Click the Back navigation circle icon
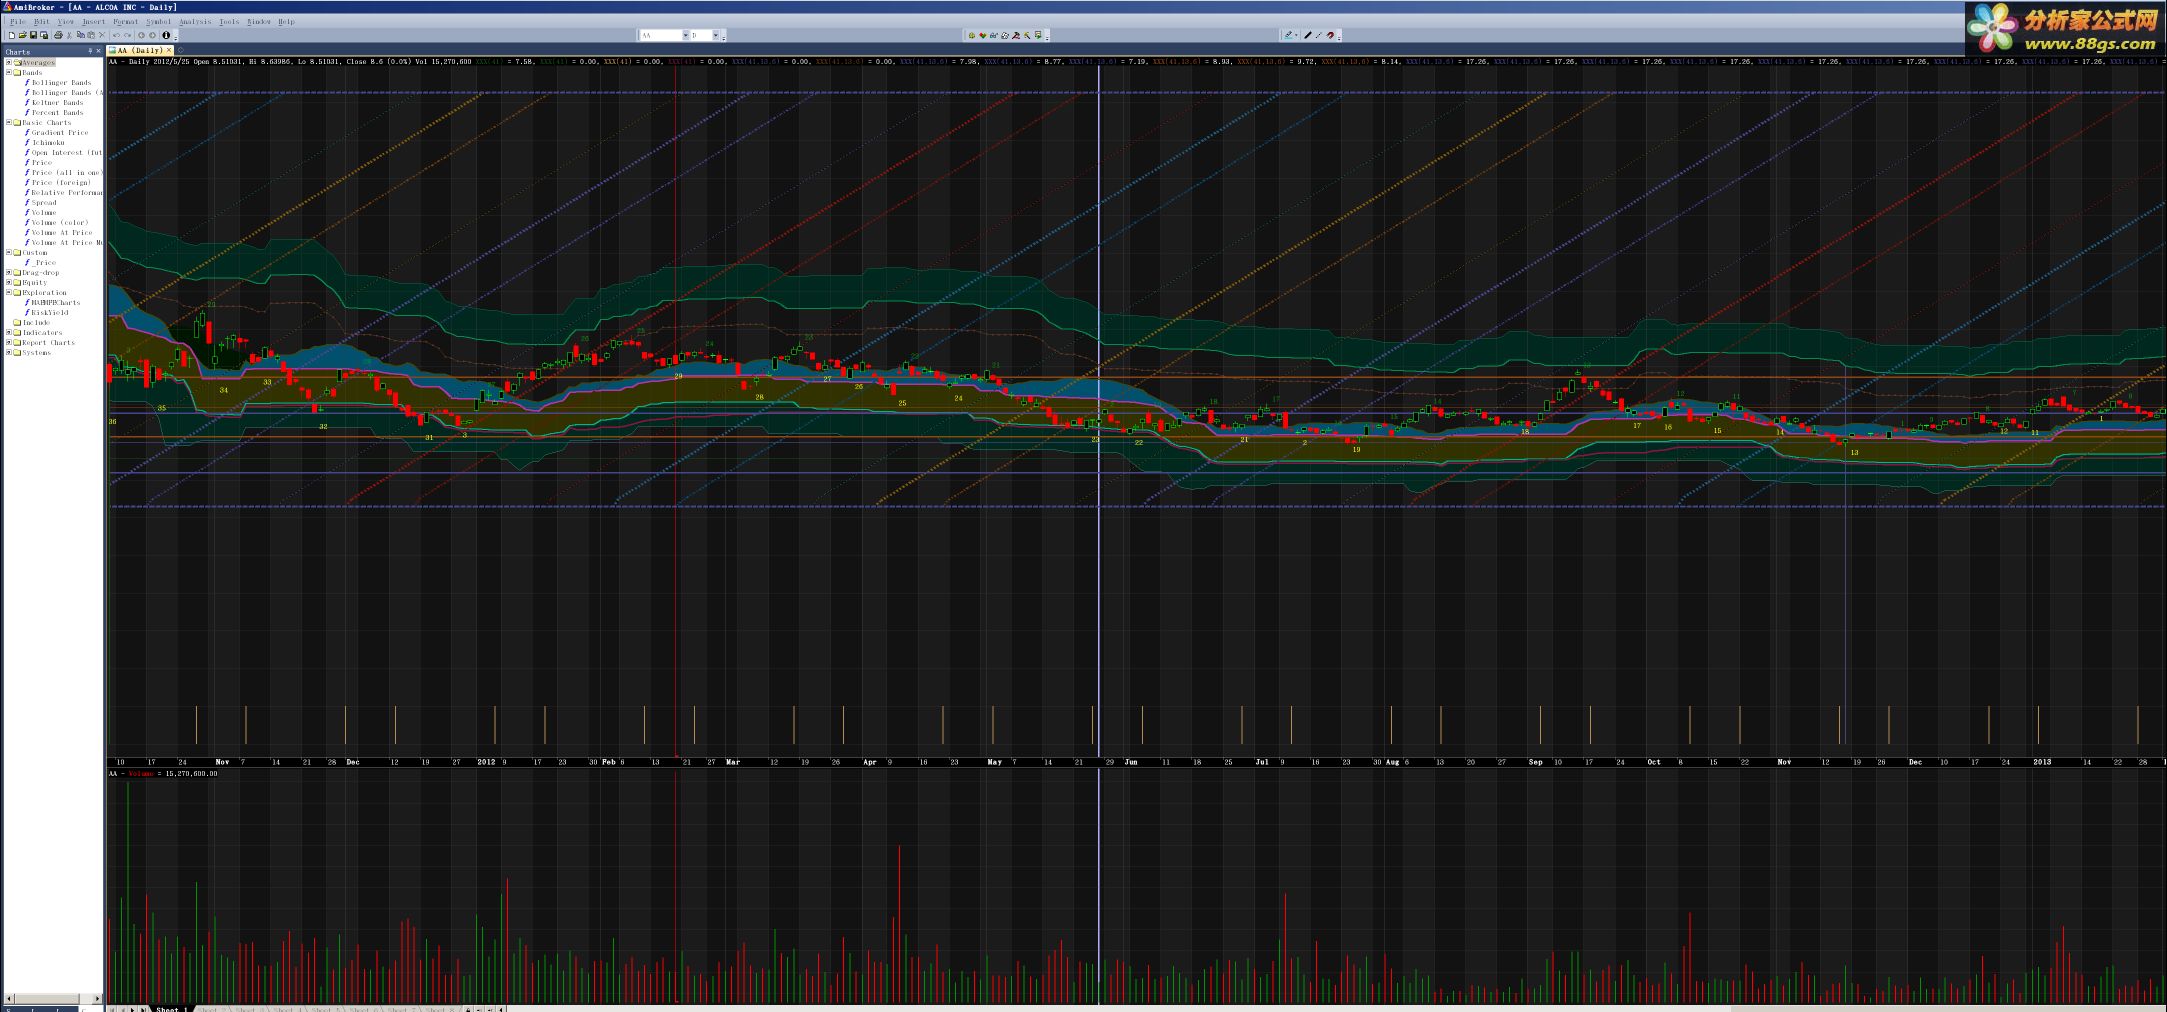This screenshot has width=2167, height=1012. coord(141,35)
